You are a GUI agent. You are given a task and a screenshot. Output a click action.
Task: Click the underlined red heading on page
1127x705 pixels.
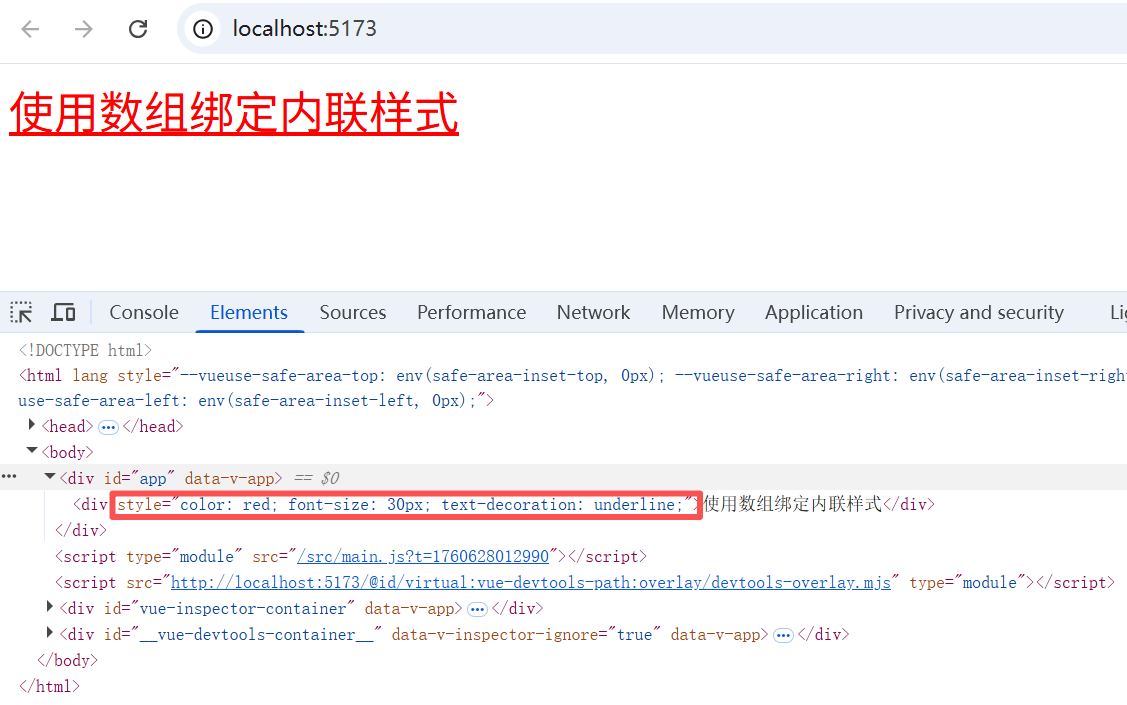pos(234,113)
